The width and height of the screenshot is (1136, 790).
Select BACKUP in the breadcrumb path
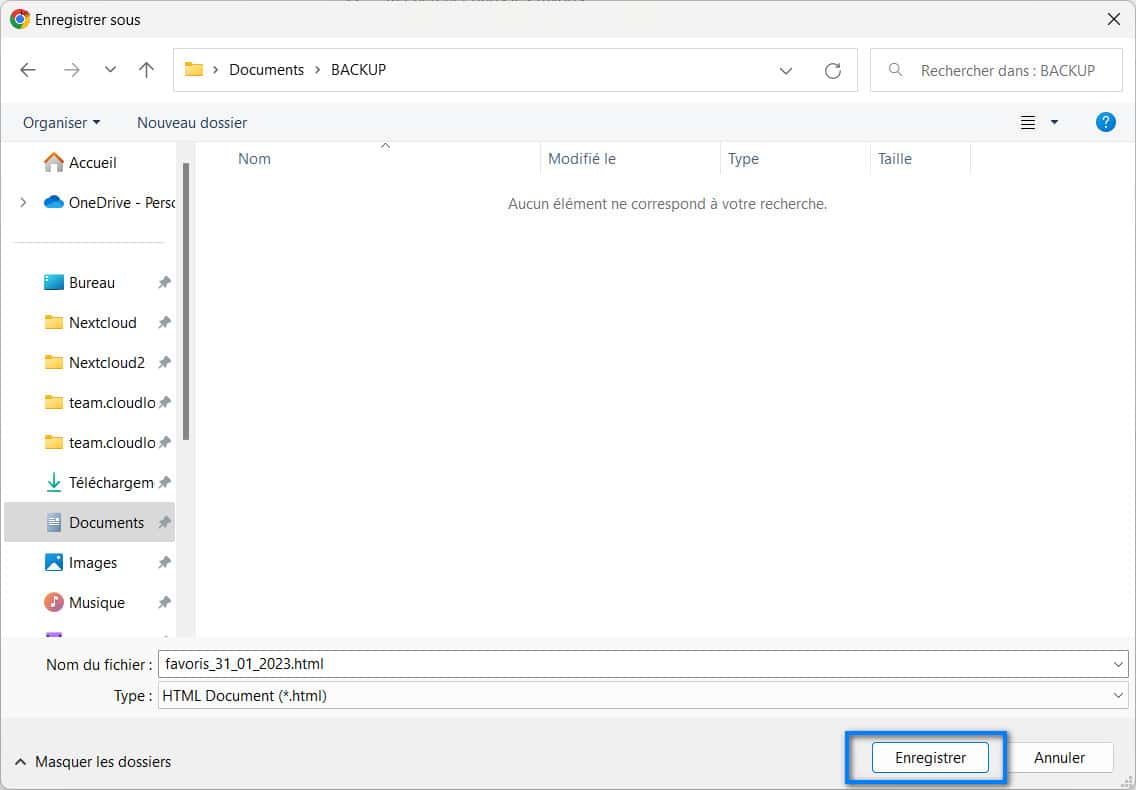coord(359,70)
